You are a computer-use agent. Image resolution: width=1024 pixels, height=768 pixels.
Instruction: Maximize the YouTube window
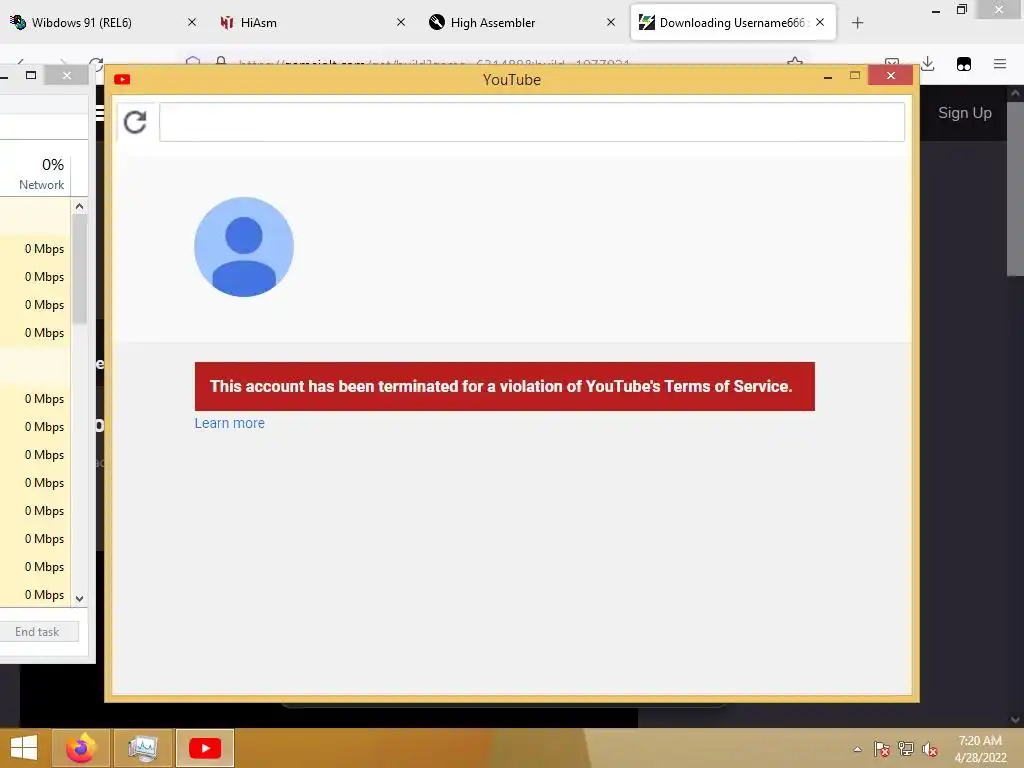(855, 76)
